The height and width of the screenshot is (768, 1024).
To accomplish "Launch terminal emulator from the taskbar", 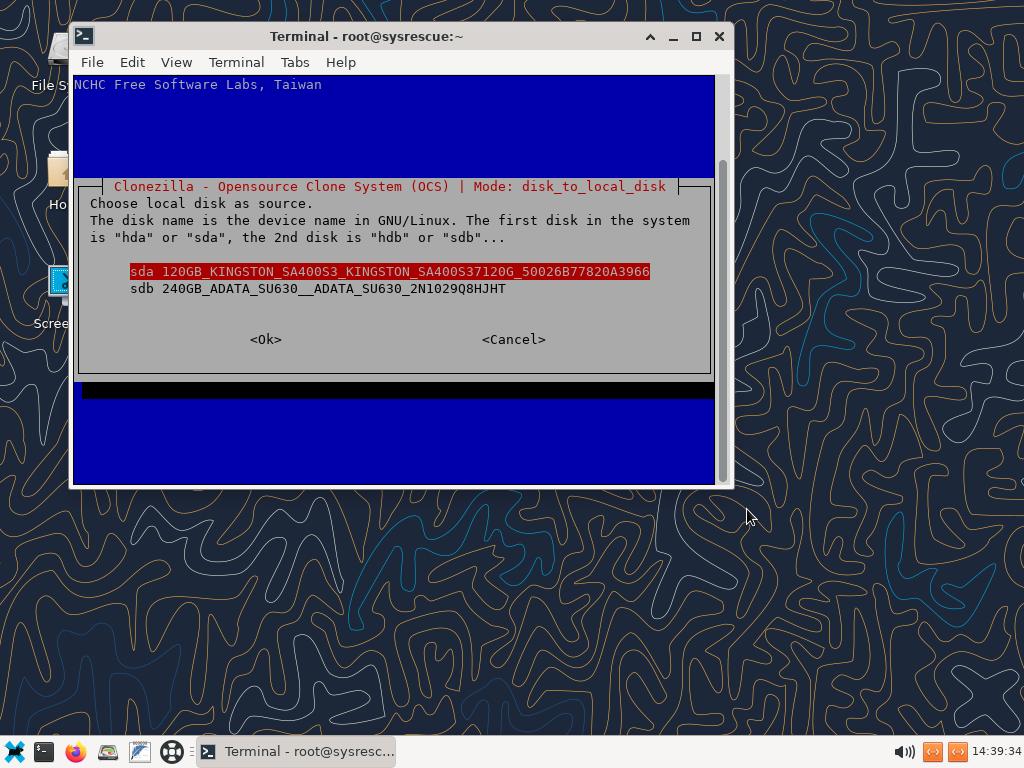I will 44,751.
